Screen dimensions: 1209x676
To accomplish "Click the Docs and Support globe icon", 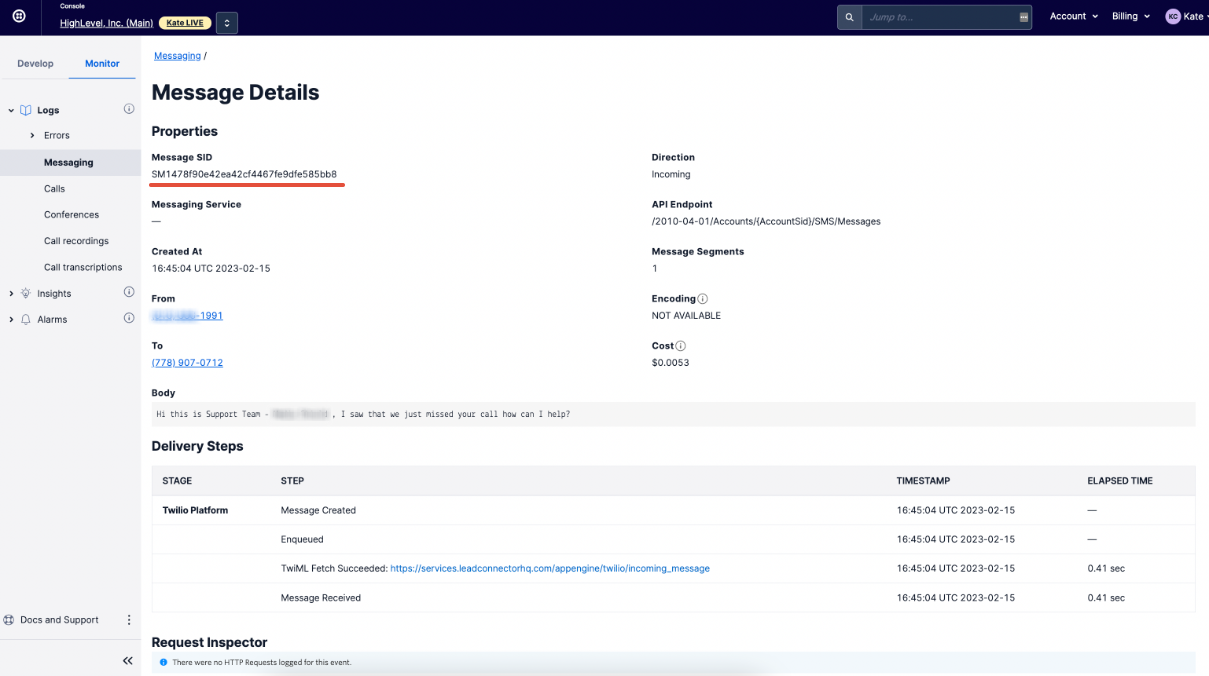I will [9, 620].
